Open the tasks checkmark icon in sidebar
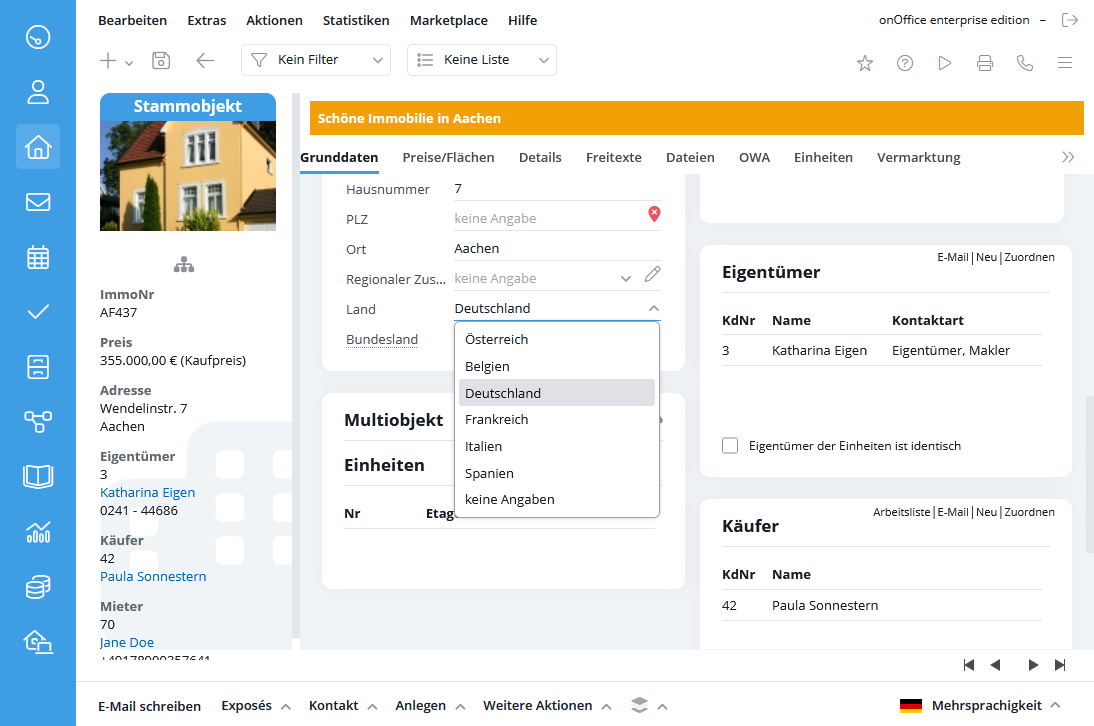Viewport: 1094px width, 726px height. 38,312
